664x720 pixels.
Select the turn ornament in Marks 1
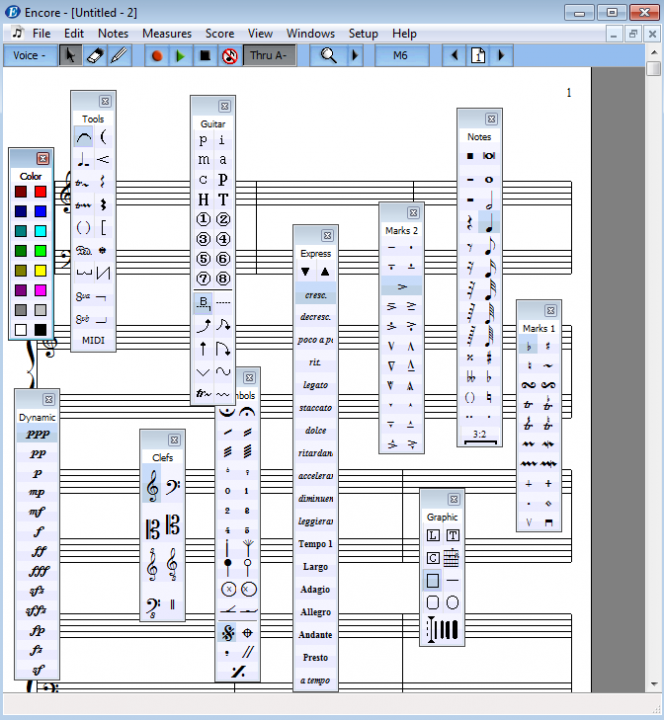tap(529, 385)
